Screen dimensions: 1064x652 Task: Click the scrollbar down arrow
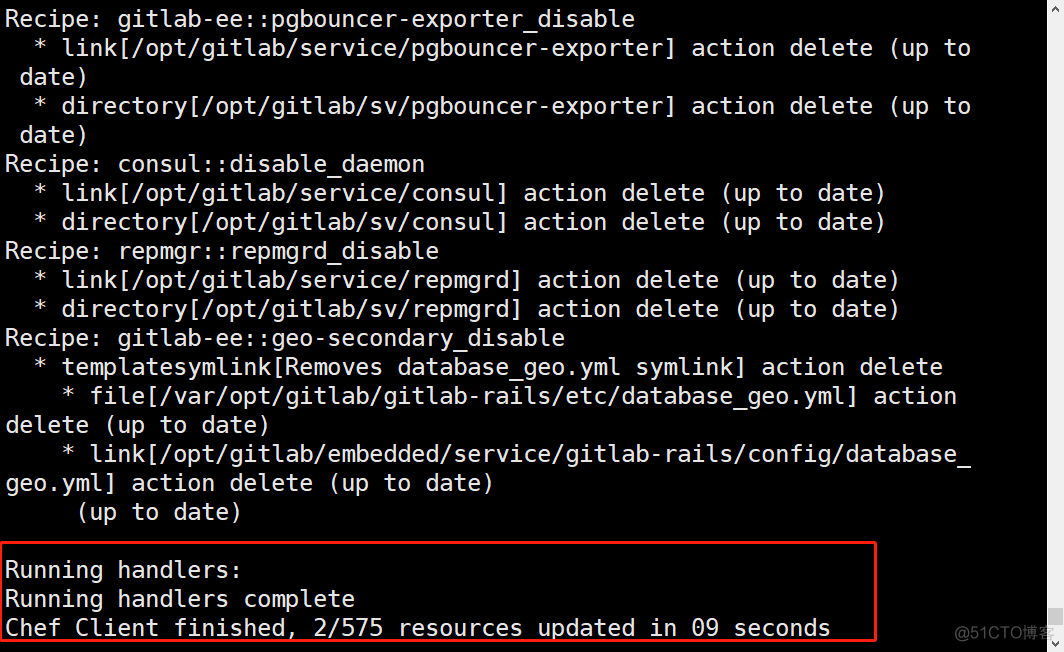click(1055, 645)
